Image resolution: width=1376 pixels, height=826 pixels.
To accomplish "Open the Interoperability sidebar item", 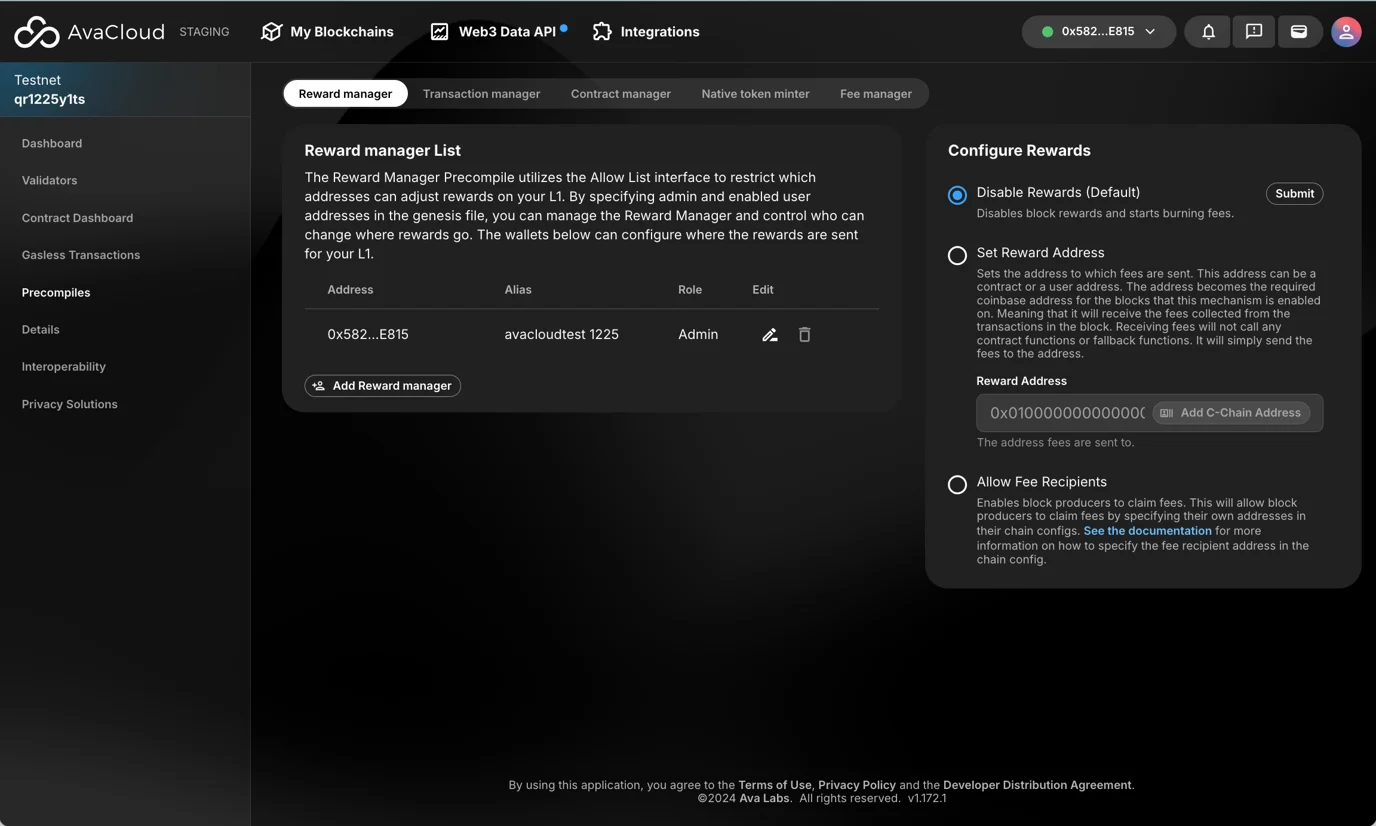I will coord(64,367).
